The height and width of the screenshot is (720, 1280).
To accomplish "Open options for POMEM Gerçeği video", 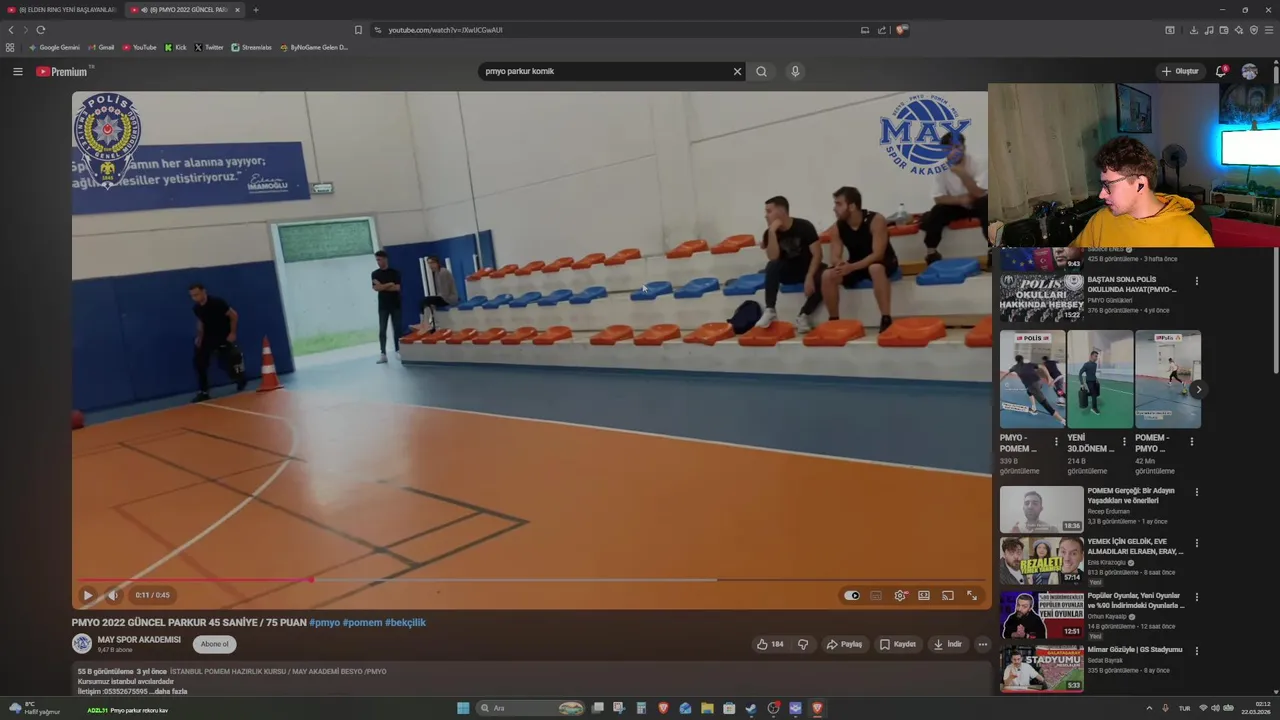I will point(1196,492).
